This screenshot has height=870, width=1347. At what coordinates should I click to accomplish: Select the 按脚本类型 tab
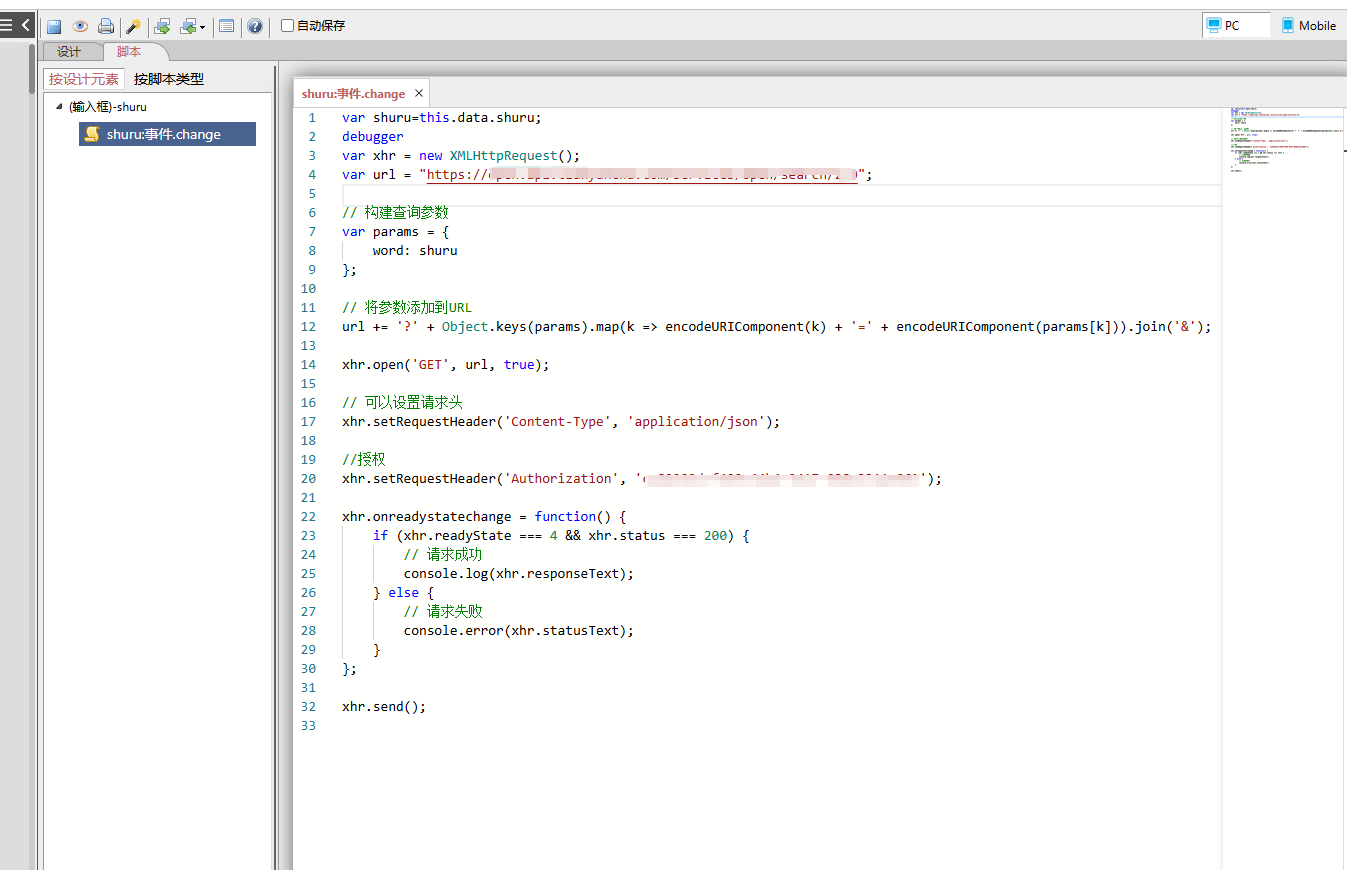pos(169,79)
